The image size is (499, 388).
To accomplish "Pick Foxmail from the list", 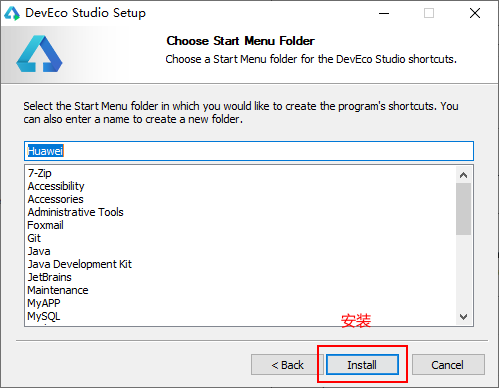I will tap(45, 225).
